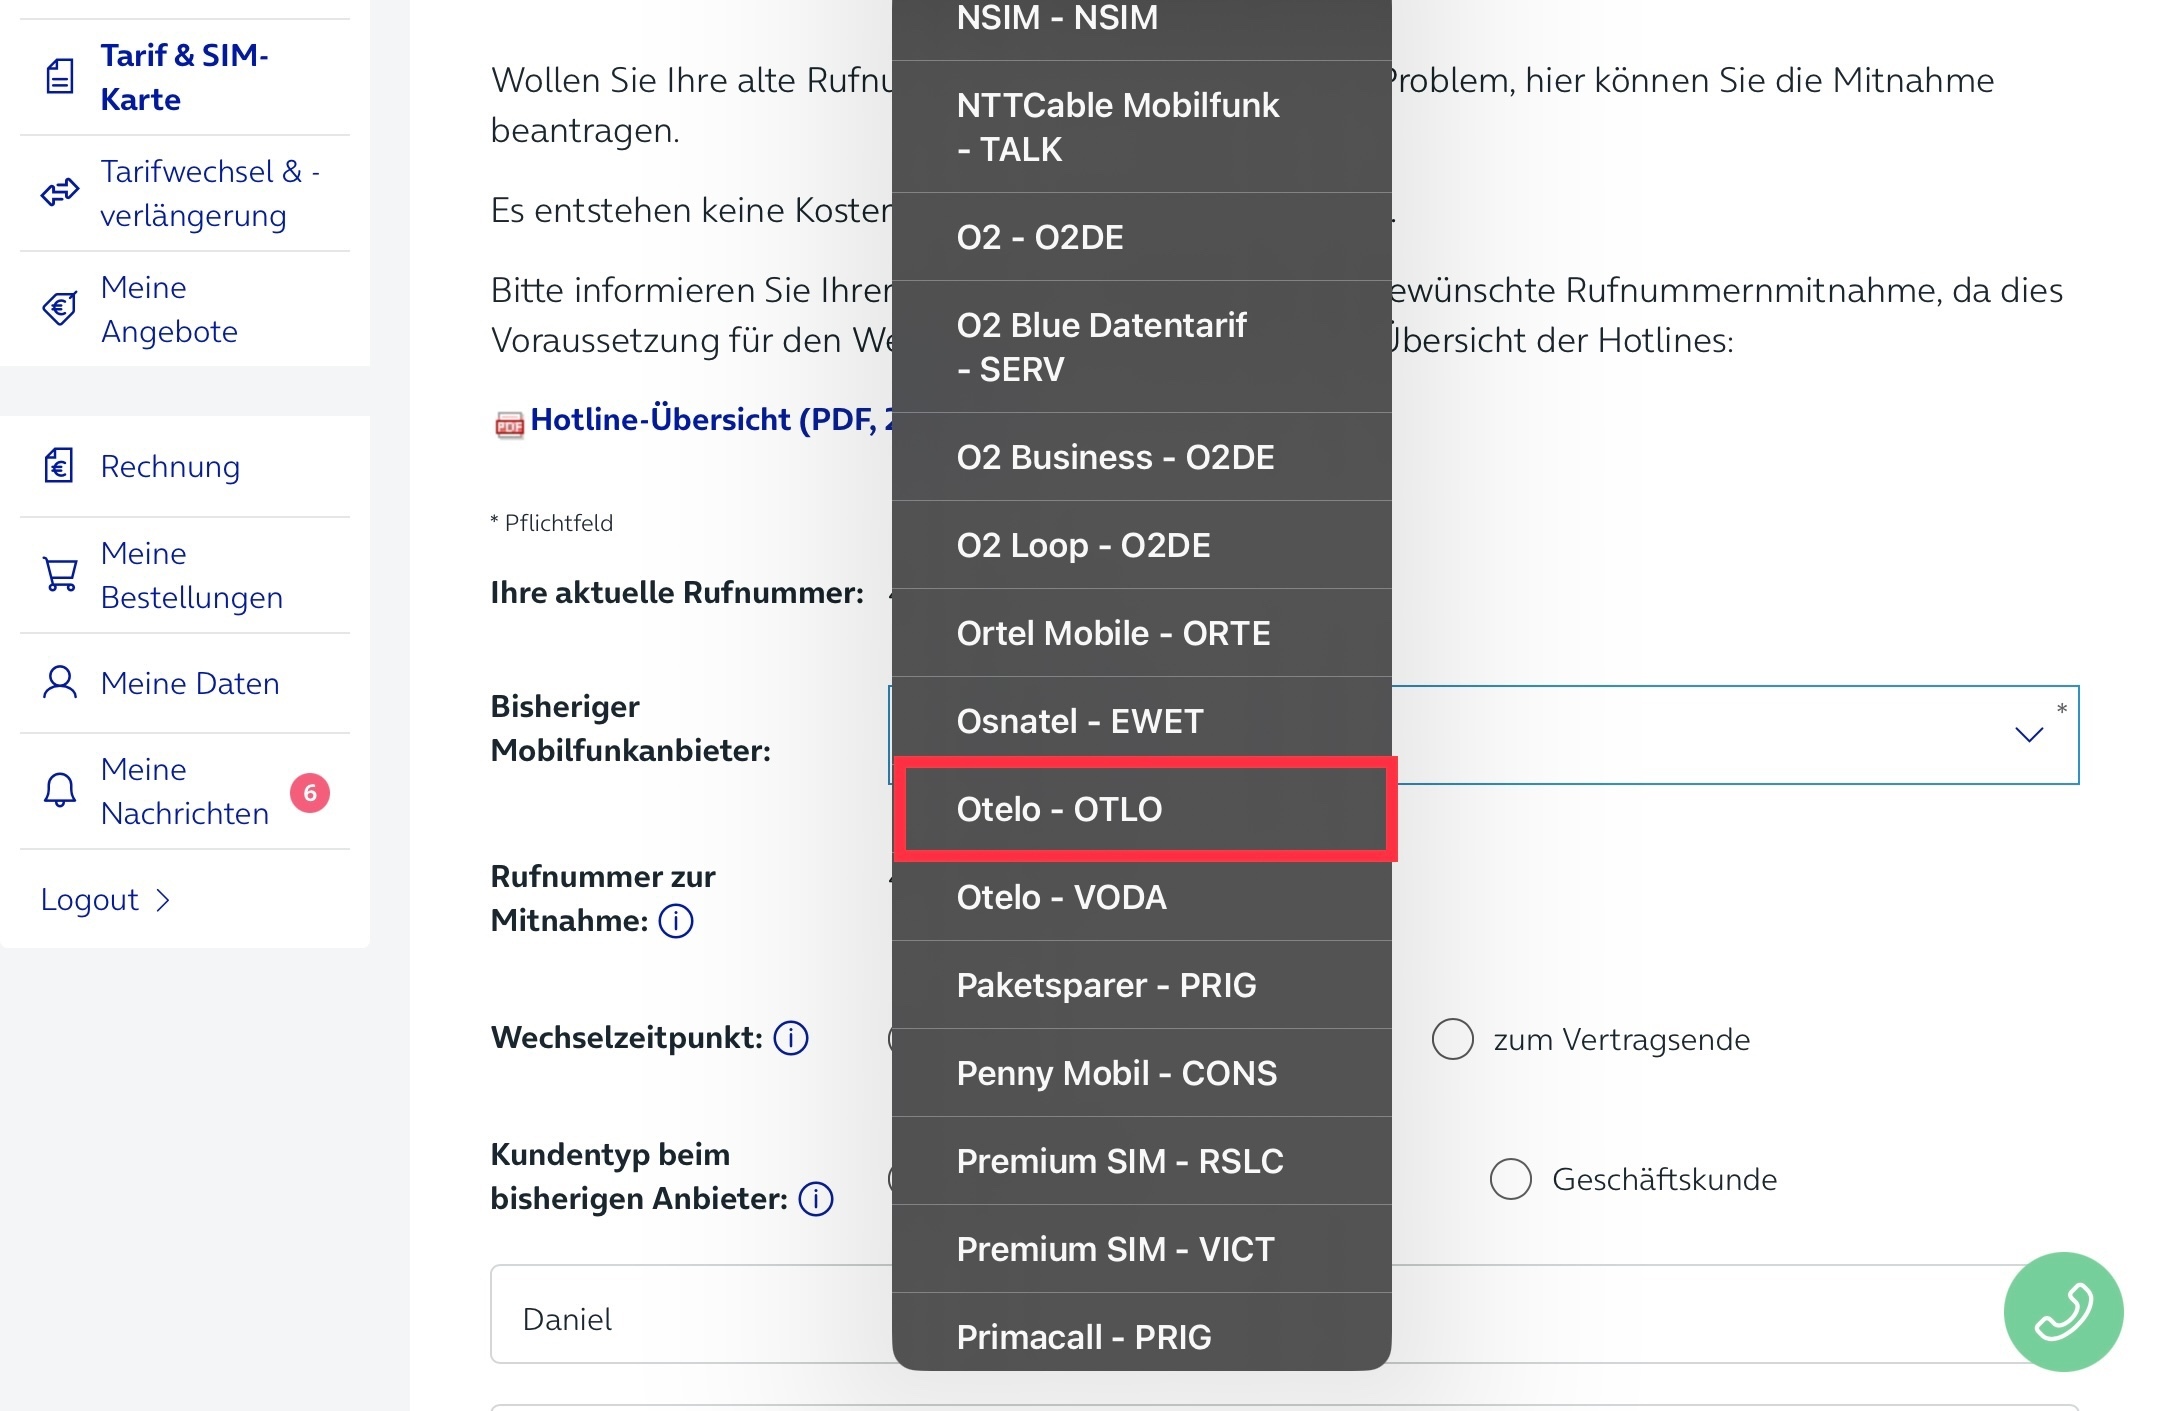Choose Ortel Mobile - ORTE option
This screenshot has height=1411, width=2160.
pos(1142,633)
